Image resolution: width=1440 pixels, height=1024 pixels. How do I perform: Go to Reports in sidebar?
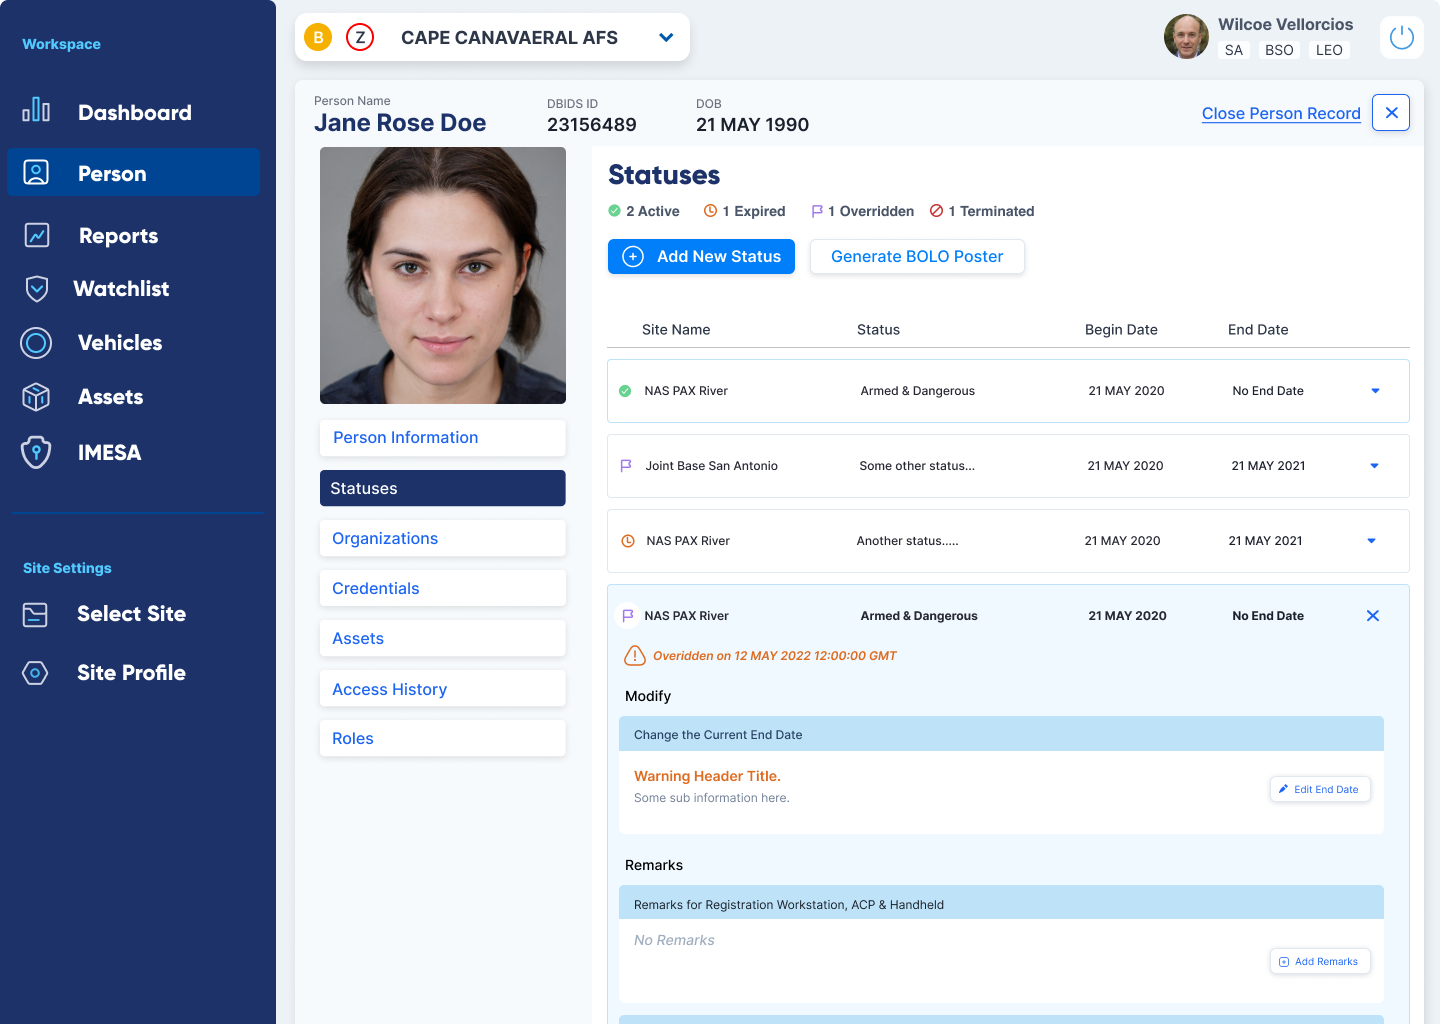pos(118,236)
